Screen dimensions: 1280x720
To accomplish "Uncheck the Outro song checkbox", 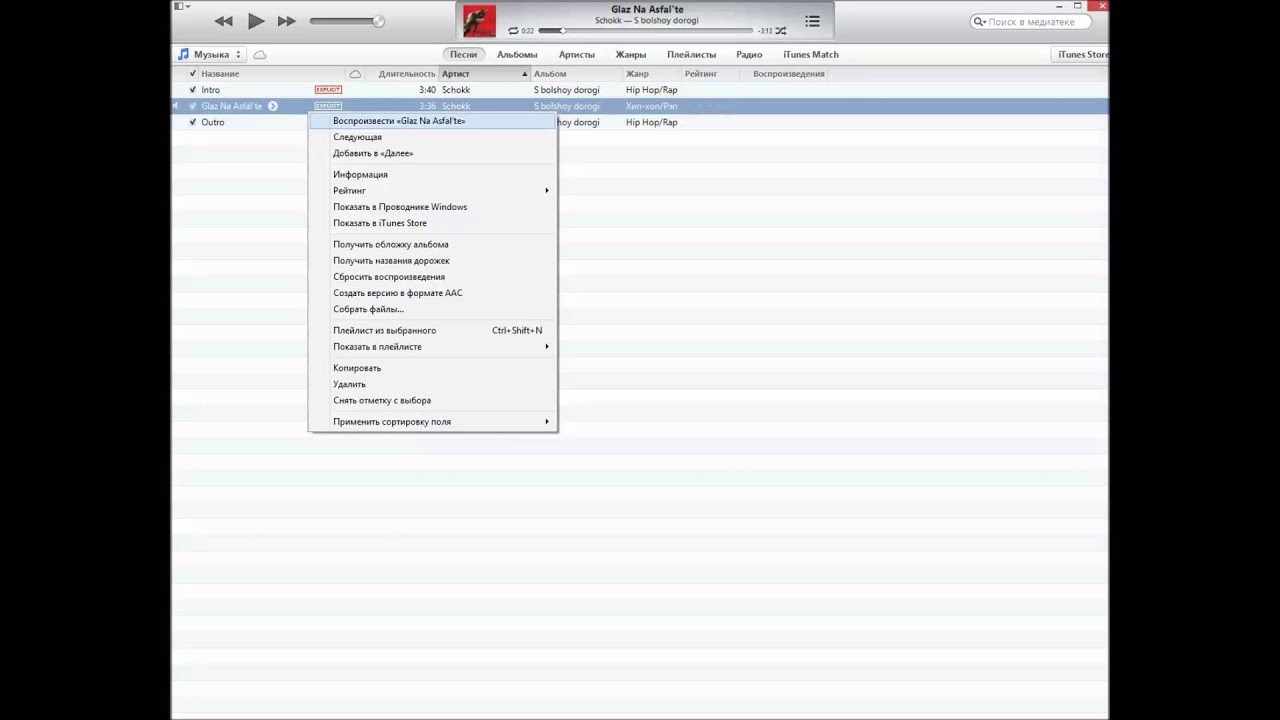I will pos(193,122).
